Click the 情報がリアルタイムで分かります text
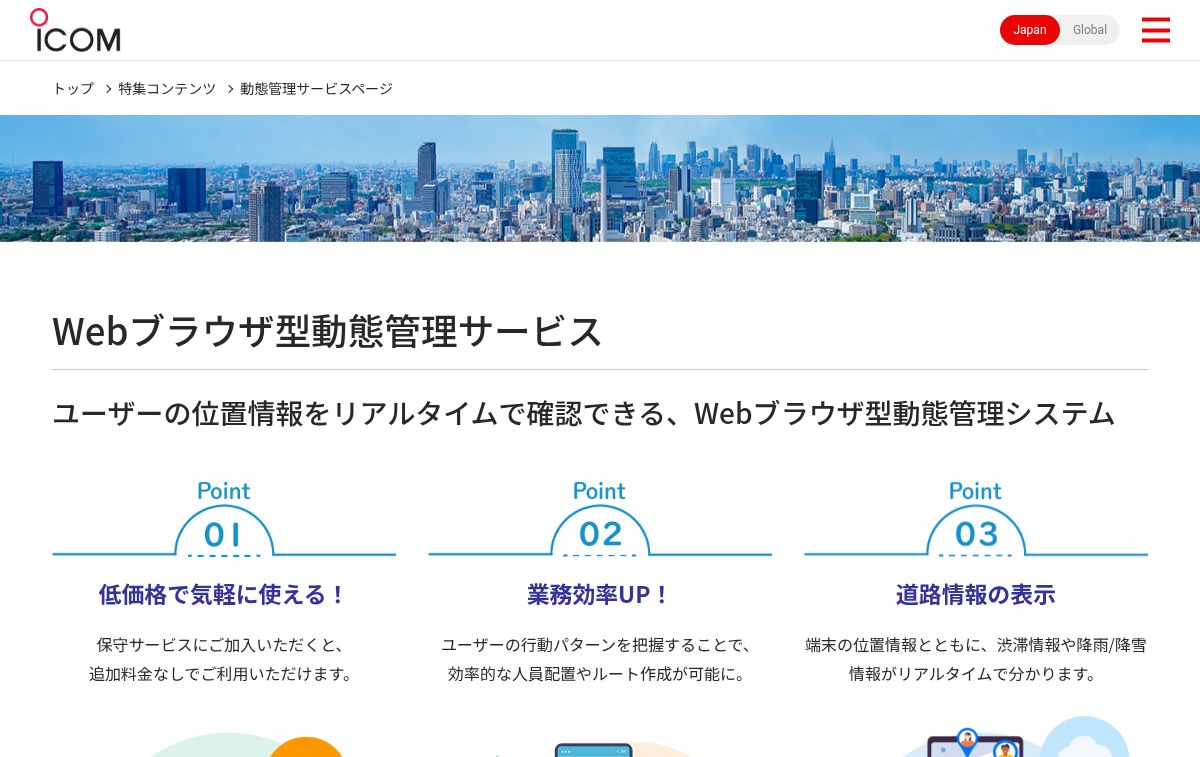The width and height of the screenshot is (1200, 757). click(x=975, y=674)
